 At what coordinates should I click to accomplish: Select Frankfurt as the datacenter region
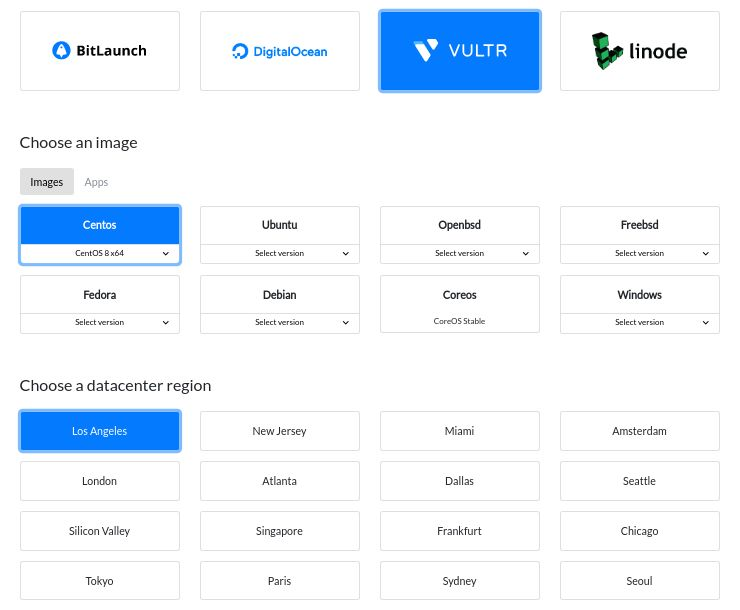point(460,531)
